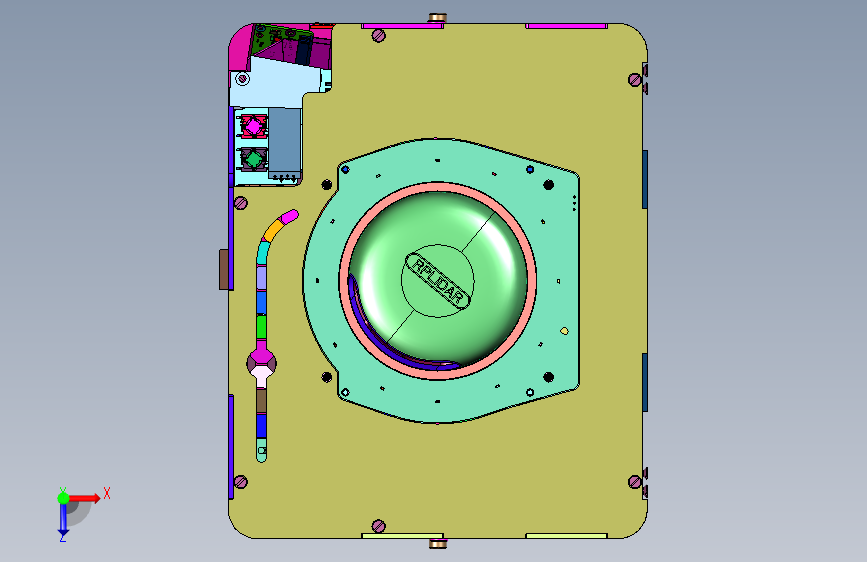
Task: Pick the lavender cable segment
Action: (x=261, y=278)
